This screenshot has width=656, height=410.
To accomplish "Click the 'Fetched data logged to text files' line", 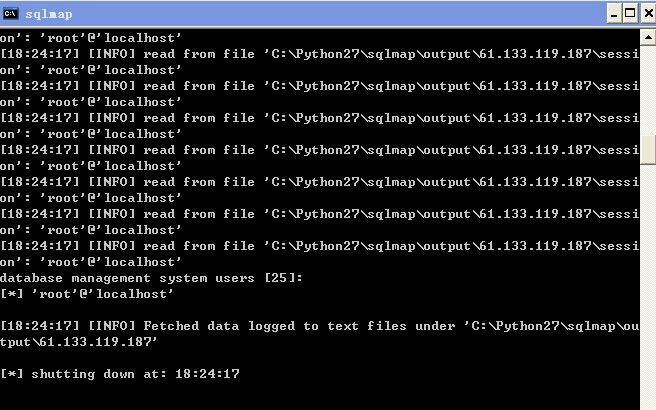I will click(319, 326).
